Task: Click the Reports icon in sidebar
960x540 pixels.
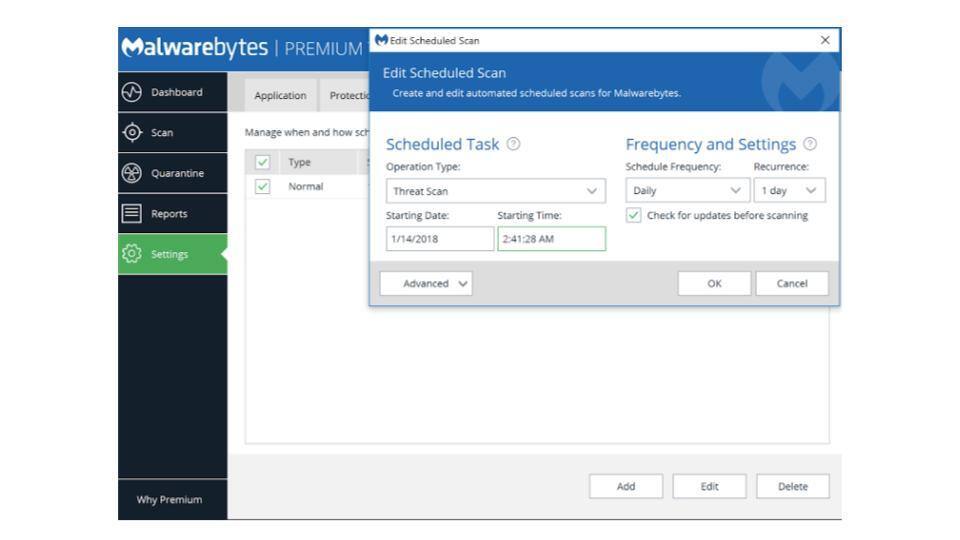Action: coord(133,213)
